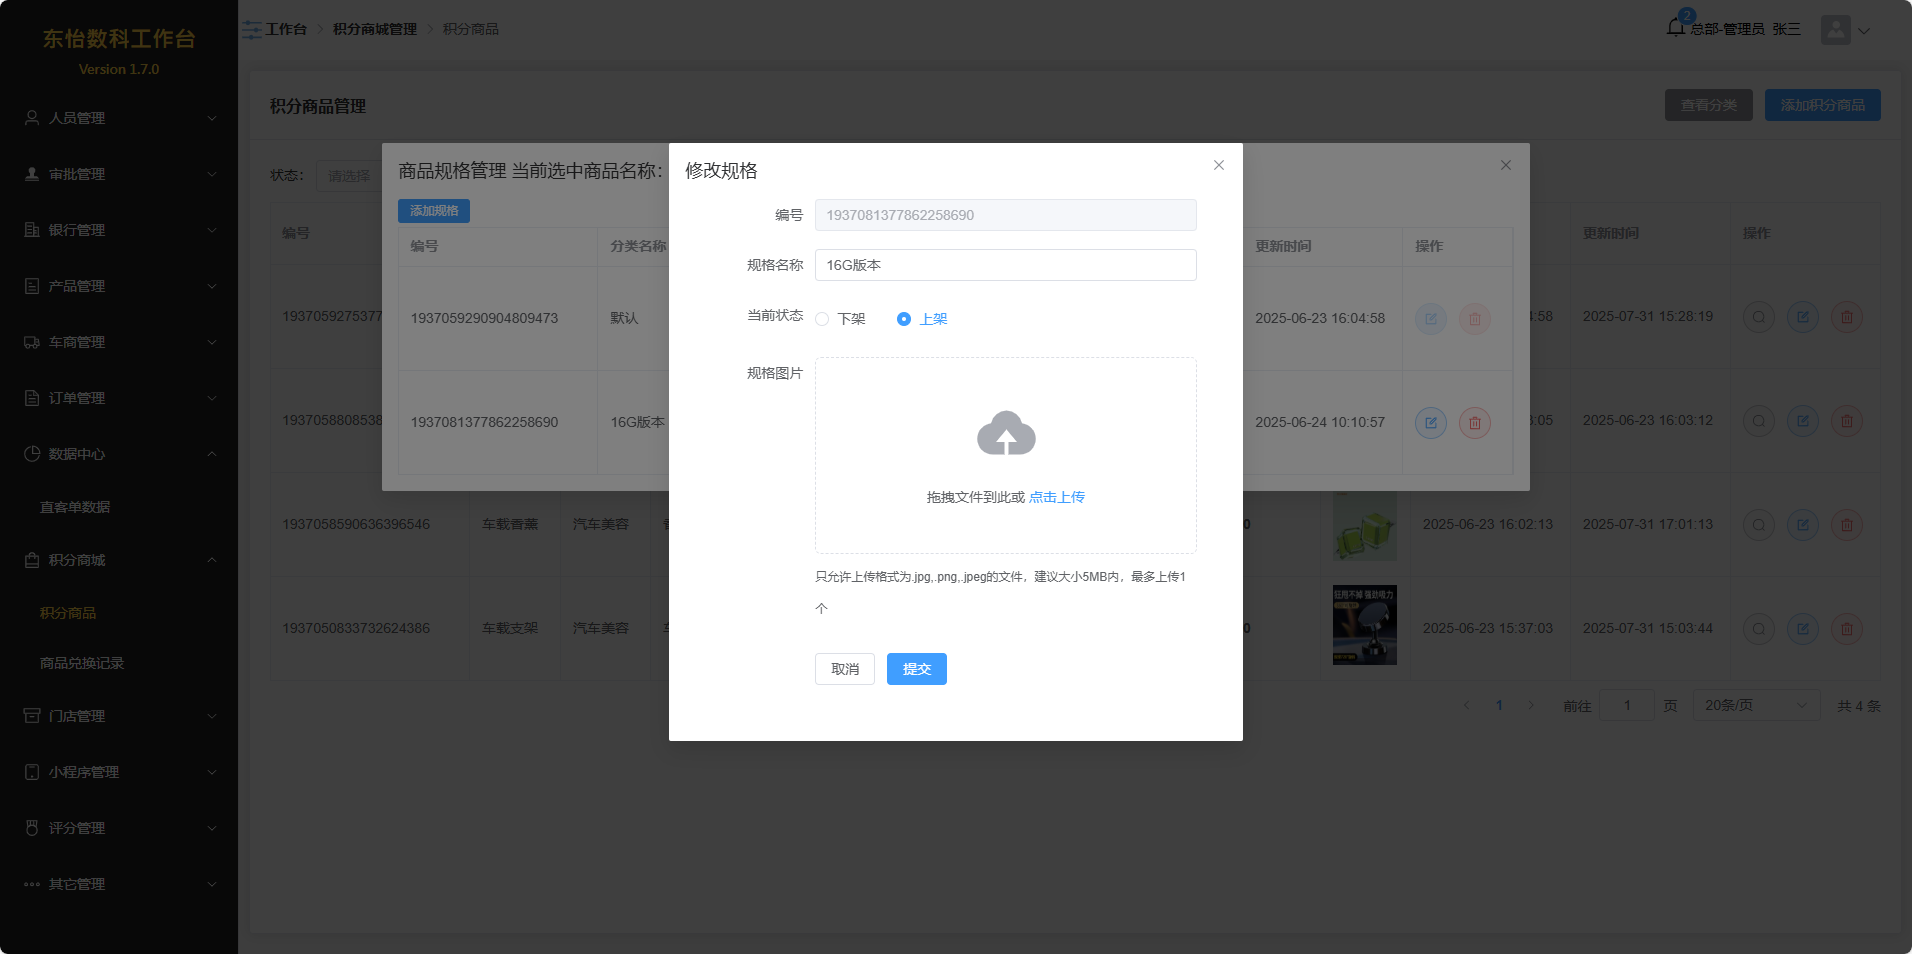Click the notification bell icon
Image resolution: width=1912 pixels, height=954 pixels.
1676,27
